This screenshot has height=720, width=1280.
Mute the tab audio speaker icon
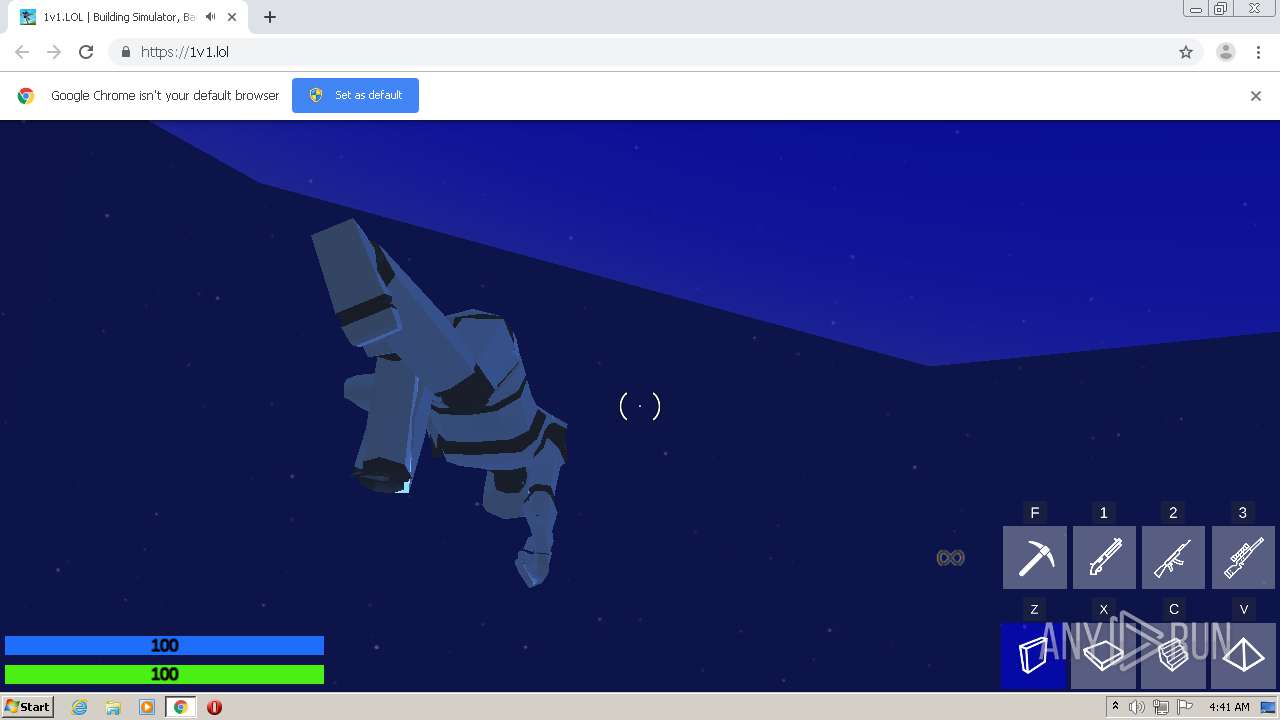tap(211, 17)
